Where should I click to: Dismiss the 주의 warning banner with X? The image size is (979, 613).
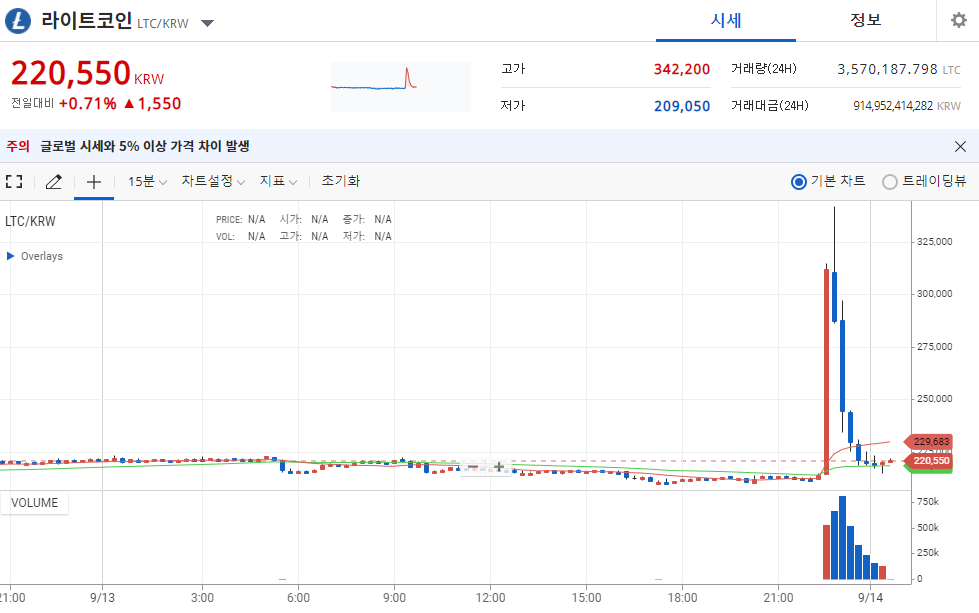click(960, 146)
